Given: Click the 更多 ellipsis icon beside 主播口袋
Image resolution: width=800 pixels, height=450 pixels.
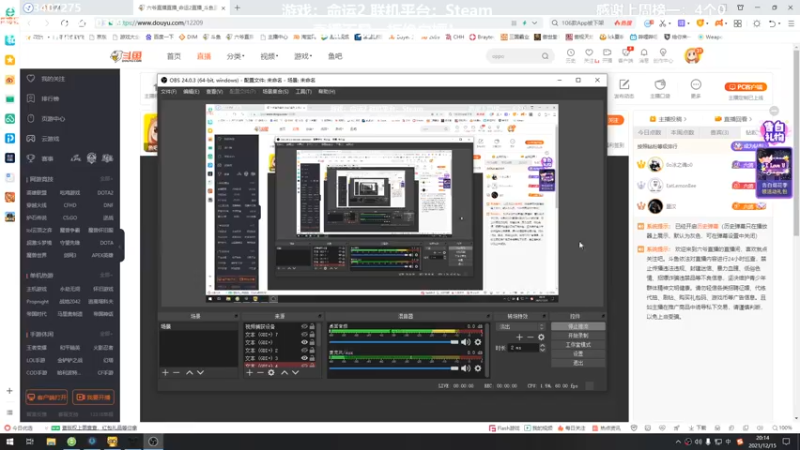Looking at the screenshot, I should click(696, 85).
